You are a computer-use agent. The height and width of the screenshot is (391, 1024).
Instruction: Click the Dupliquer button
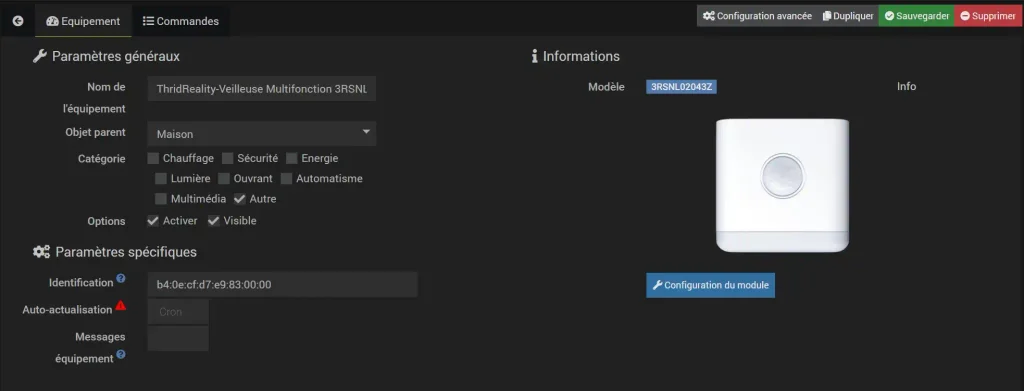tap(848, 16)
